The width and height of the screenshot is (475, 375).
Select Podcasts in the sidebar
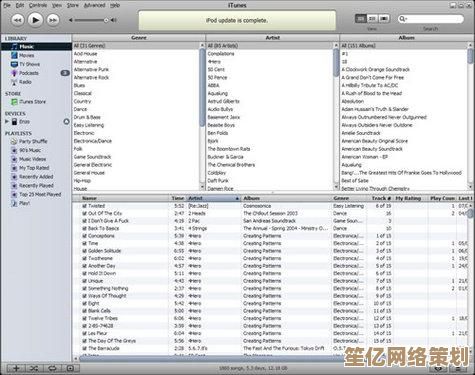point(29,73)
